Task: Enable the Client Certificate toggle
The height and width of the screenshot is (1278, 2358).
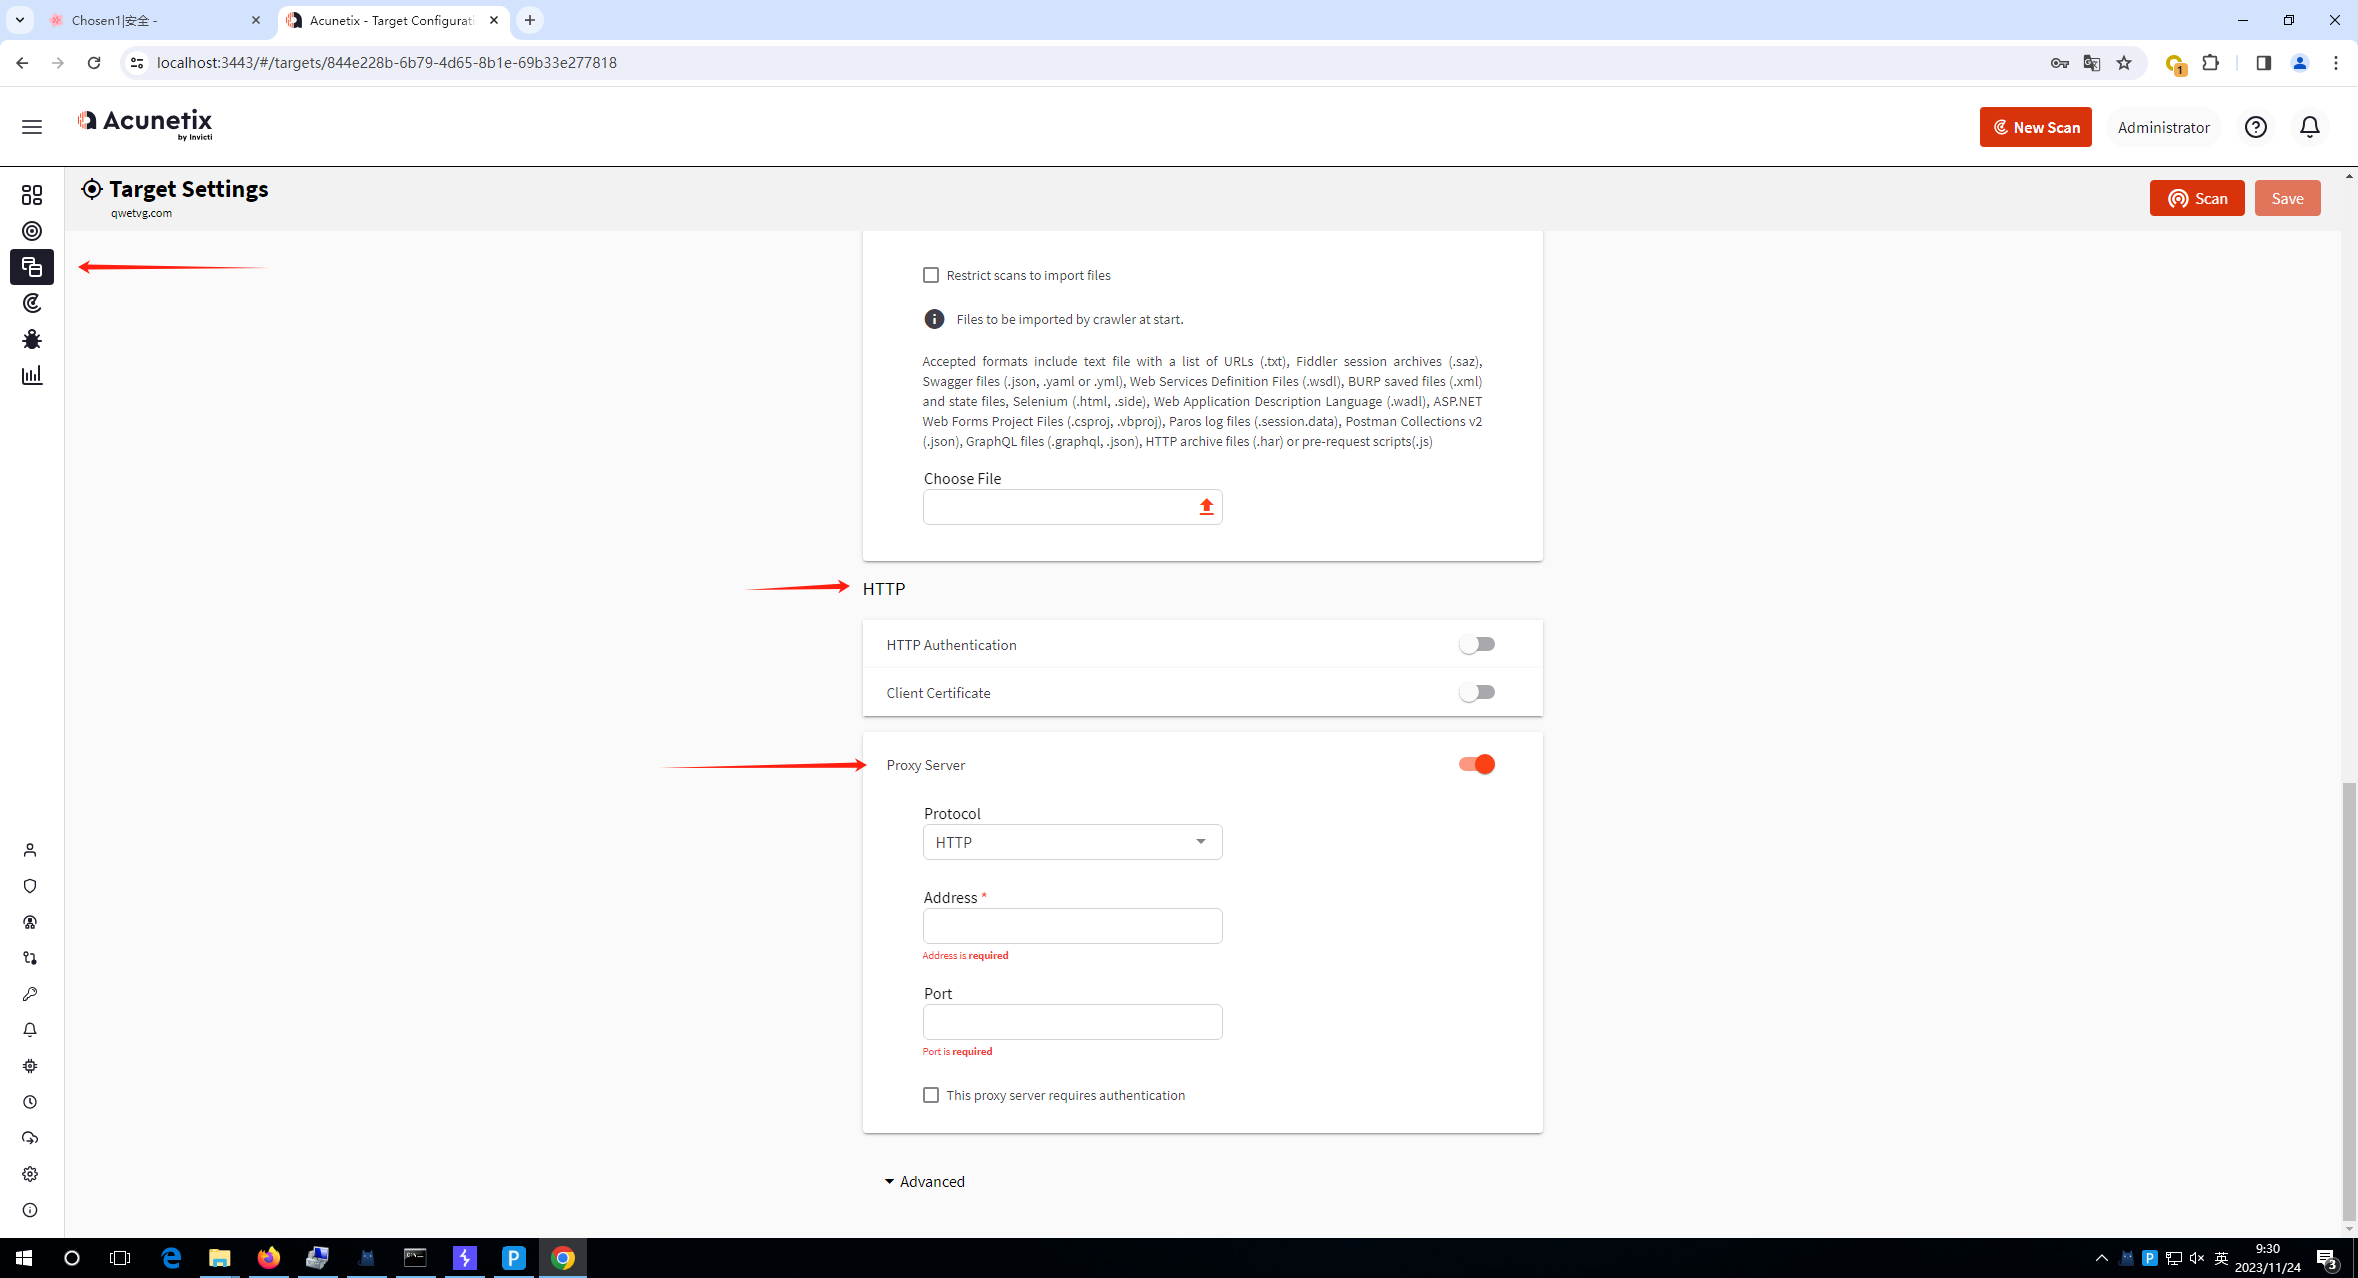Action: pos(1476,692)
